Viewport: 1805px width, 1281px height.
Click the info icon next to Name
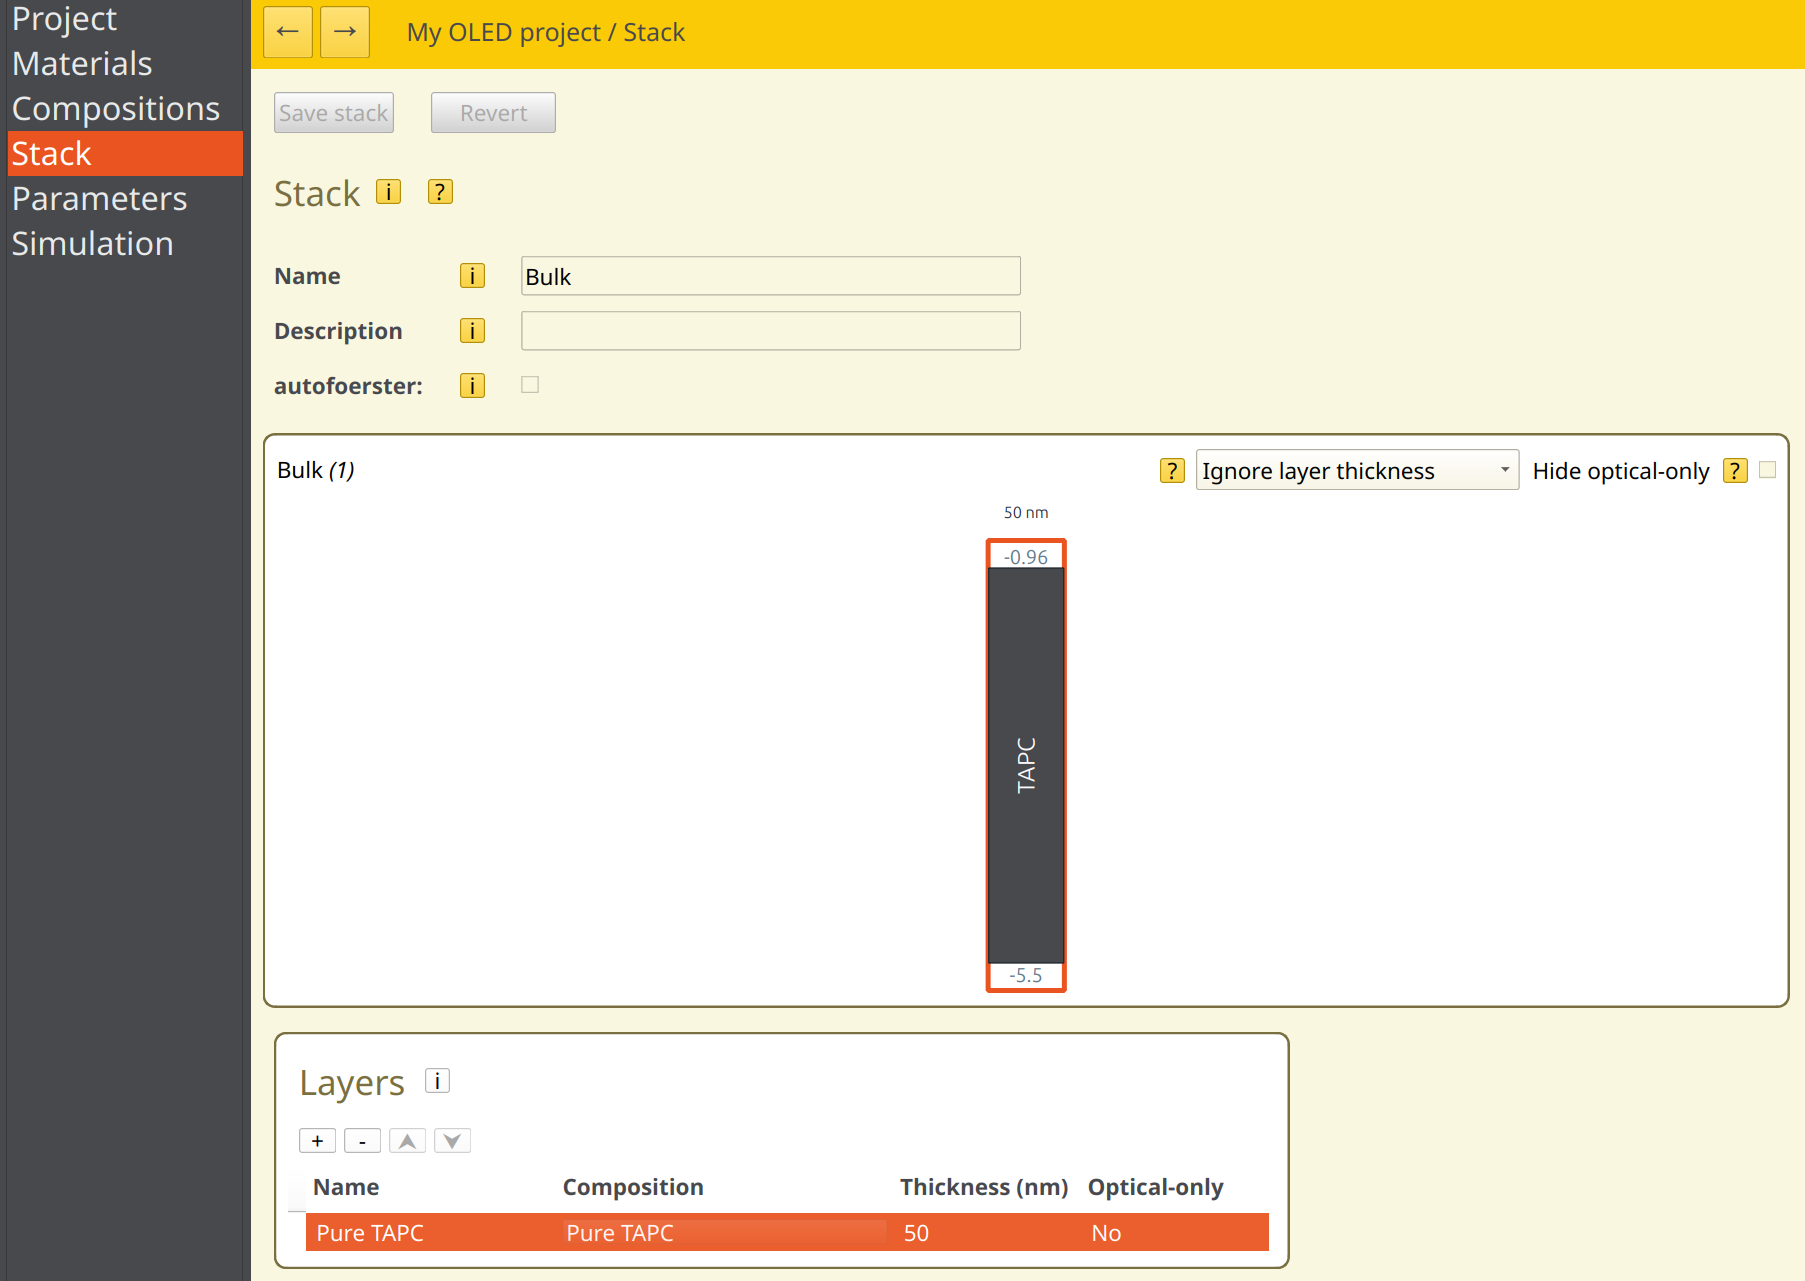click(472, 276)
